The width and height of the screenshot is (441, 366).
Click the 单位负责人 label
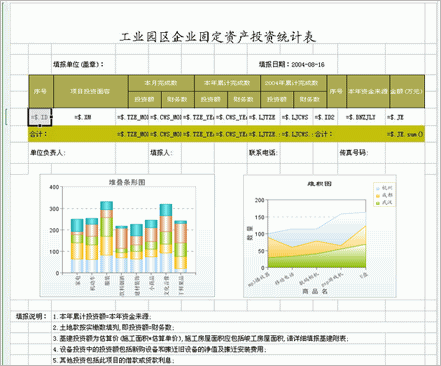pyautogui.click(x=48, y=153)
